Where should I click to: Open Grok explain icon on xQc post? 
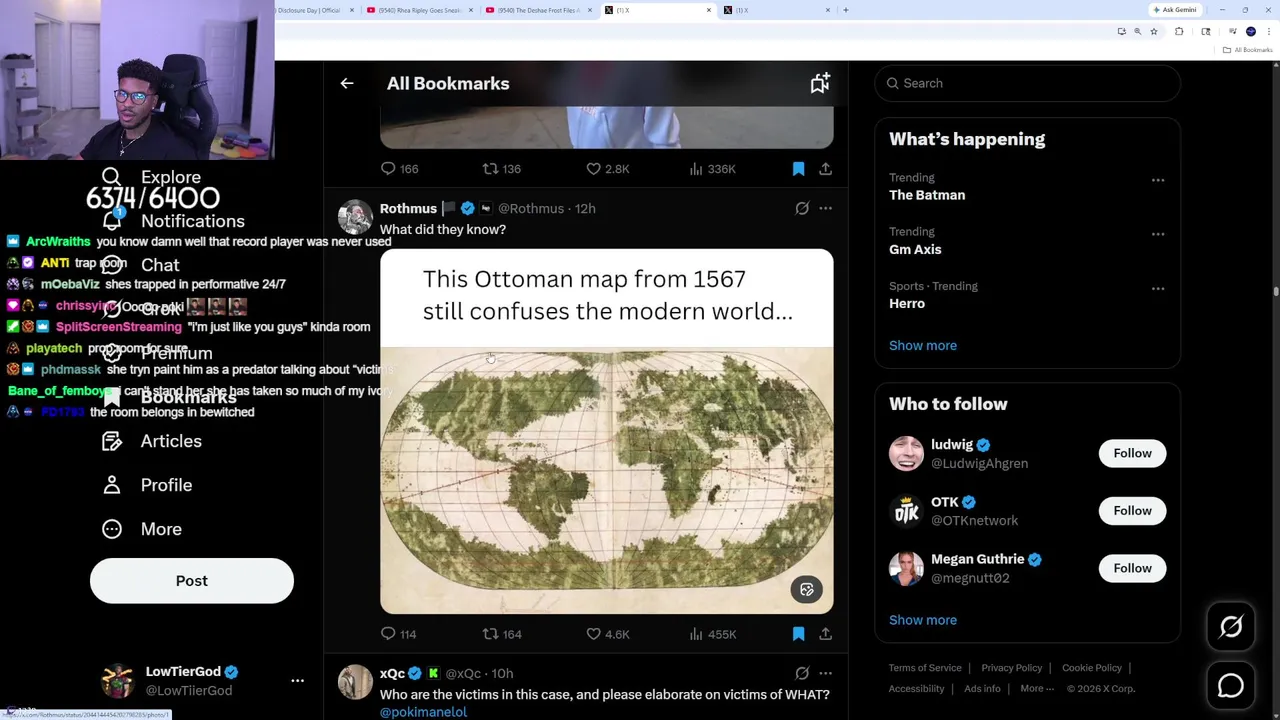pos(802,673)
